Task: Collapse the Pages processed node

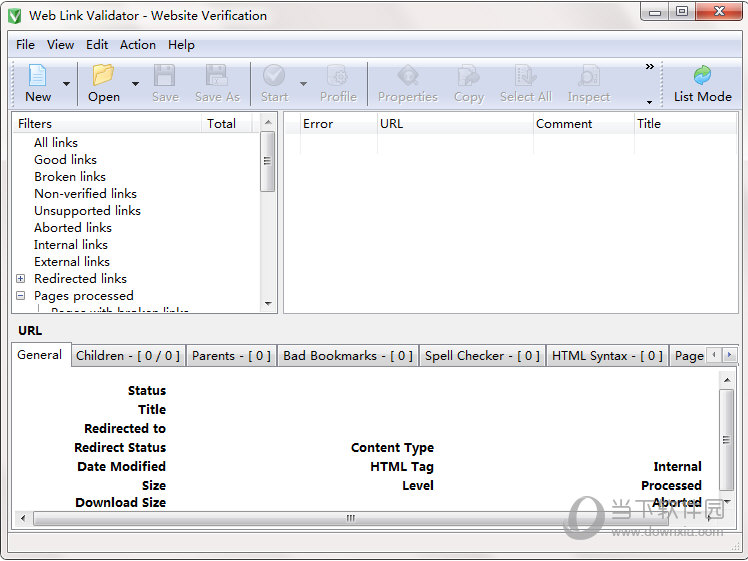Action: (x=21, y=295)
